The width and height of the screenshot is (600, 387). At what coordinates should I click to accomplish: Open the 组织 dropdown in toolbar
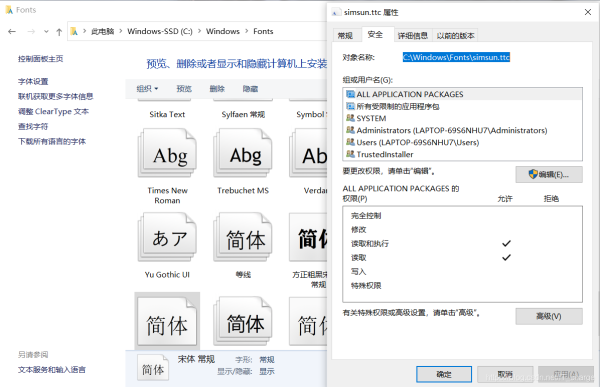pyautogui.click(x=147, y=89)
